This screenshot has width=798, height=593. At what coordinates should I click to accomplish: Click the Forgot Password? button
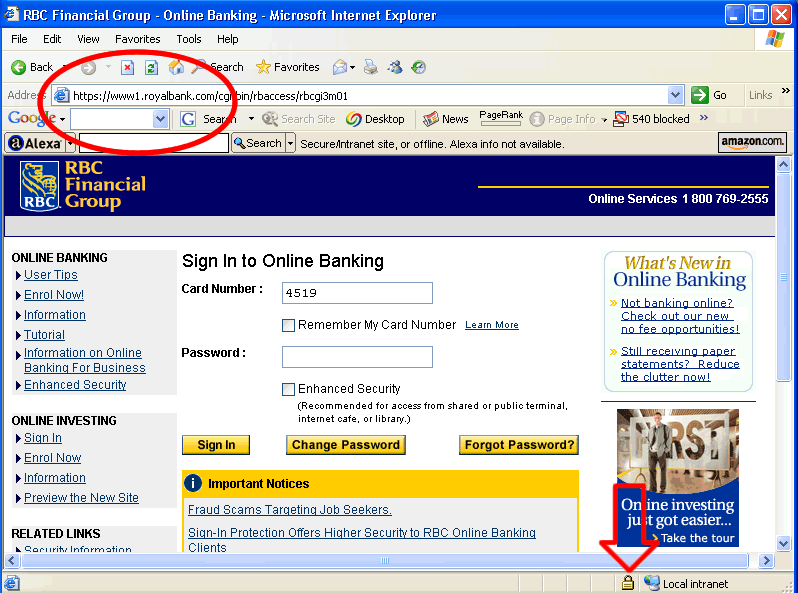(x=519, y=445)
